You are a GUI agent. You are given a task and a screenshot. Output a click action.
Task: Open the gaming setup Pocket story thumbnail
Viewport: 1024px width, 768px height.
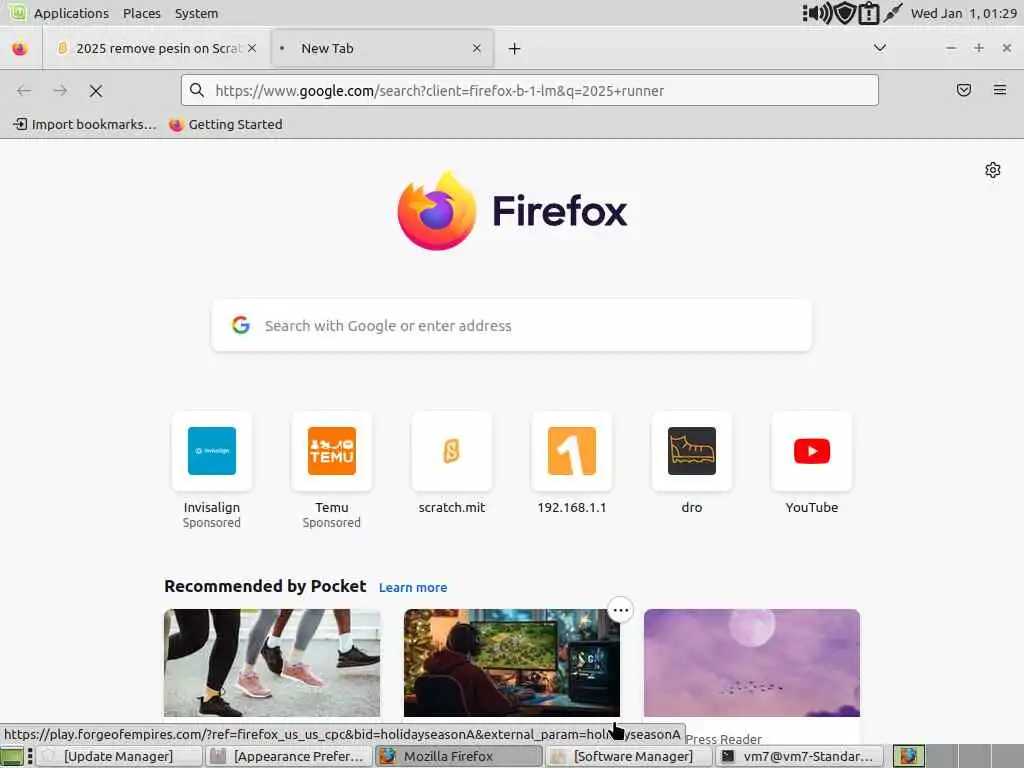[x=511, y=663]
